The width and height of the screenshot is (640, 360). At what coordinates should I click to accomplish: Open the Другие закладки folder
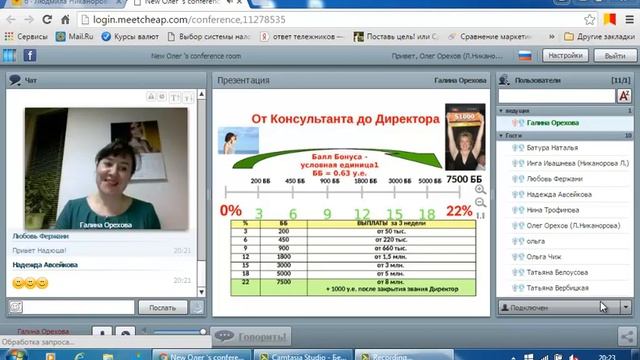599,37
